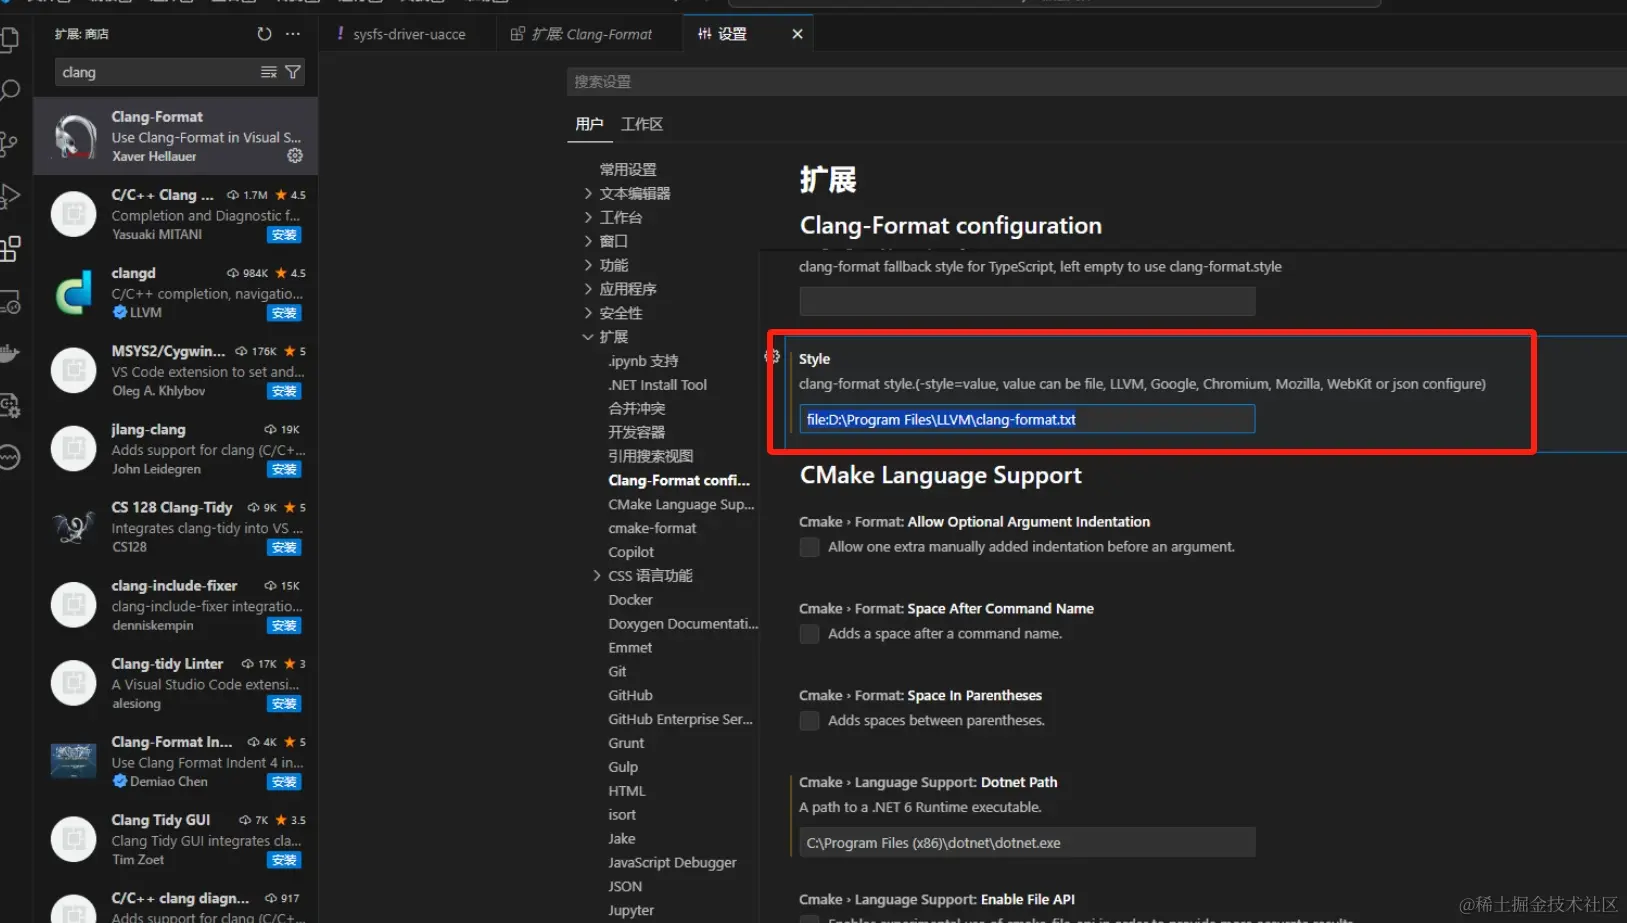This screenshot has width=1627, height=923.
Task: Expand CSS 语言功能 settings entry
Action: (597, 575)
